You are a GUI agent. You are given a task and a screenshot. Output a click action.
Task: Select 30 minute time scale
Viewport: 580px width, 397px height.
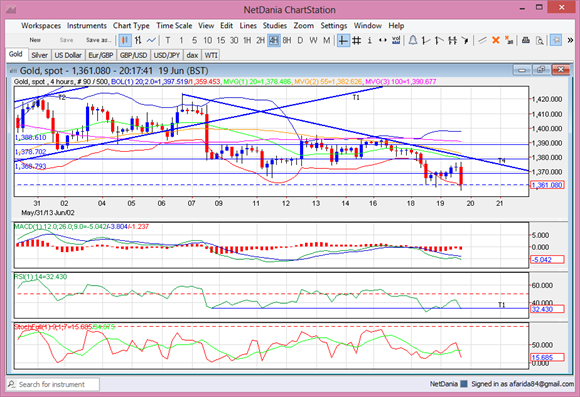pos(234,40)
